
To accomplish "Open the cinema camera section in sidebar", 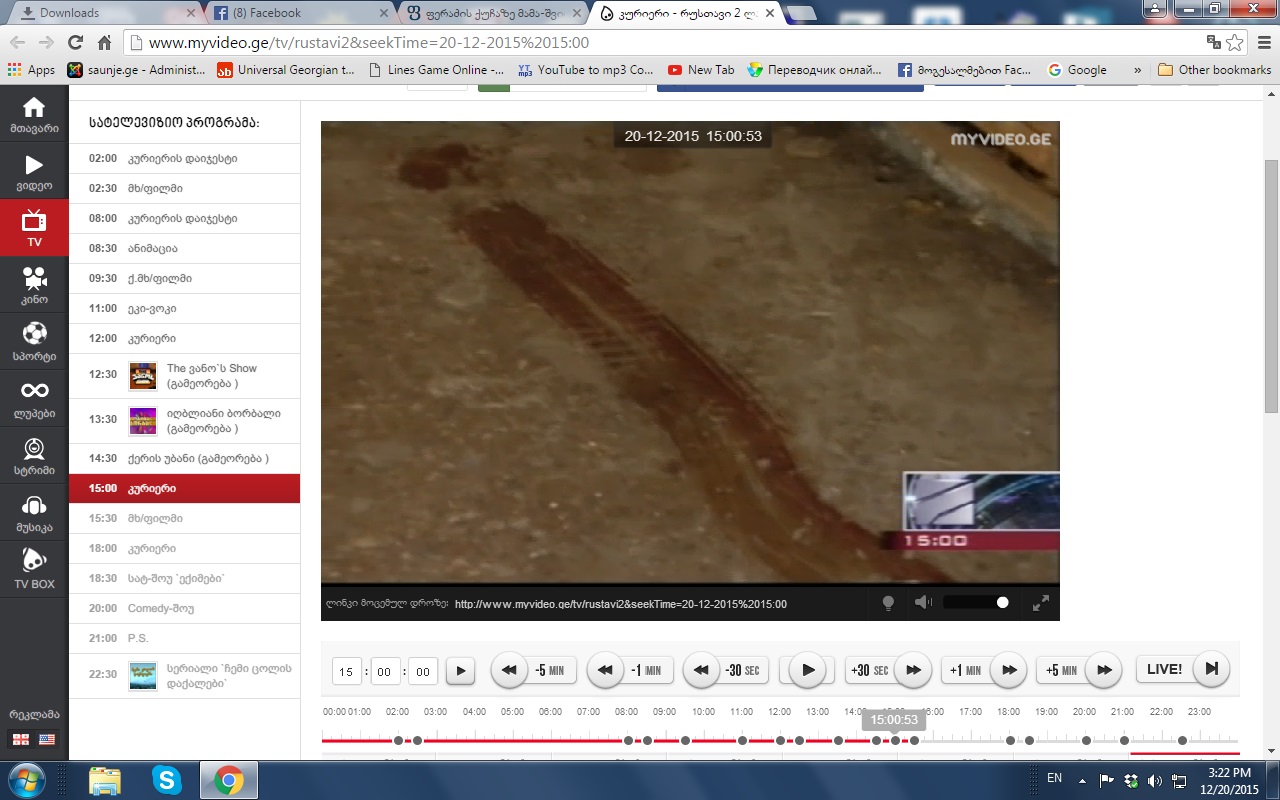I will point(34,284).
